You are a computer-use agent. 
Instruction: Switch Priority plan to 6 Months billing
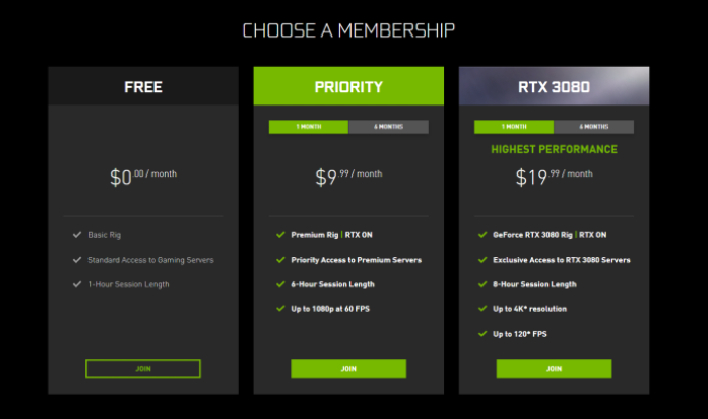(388, 127)
